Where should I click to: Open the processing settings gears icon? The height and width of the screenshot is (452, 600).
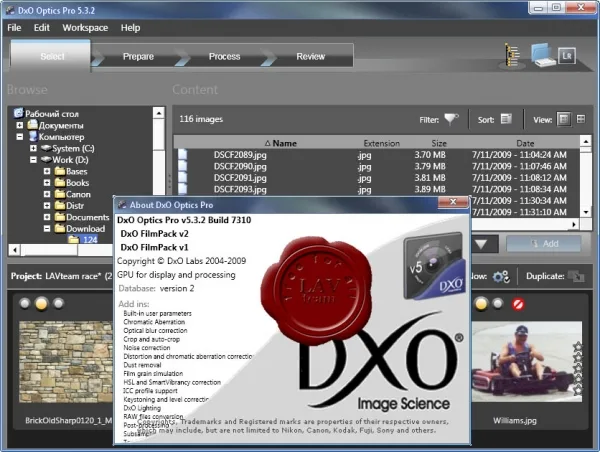[x=501, y=276]
